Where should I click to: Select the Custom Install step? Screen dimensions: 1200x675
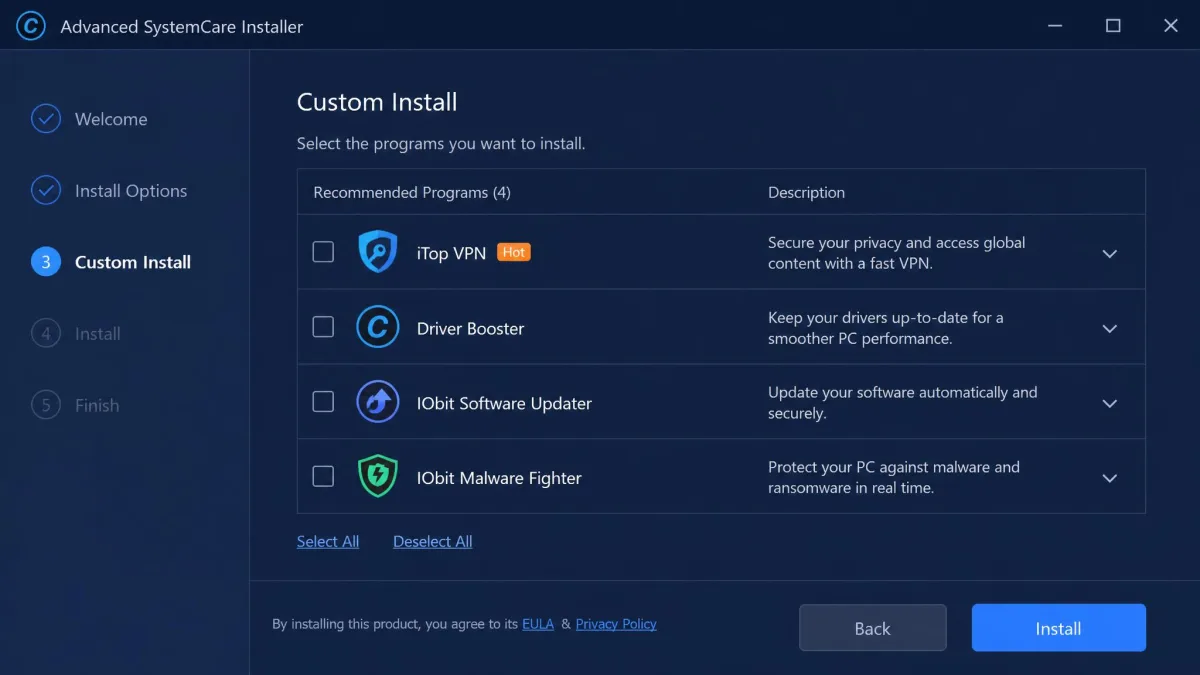133,262
